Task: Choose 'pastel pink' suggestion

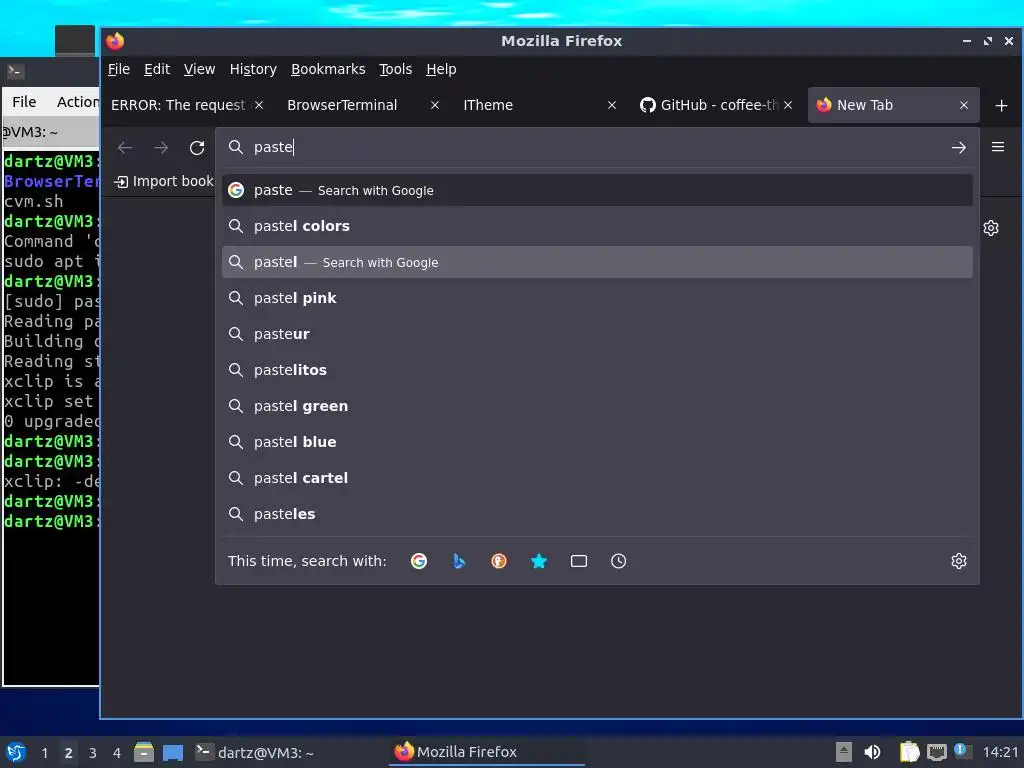Action: pos(597,298)
